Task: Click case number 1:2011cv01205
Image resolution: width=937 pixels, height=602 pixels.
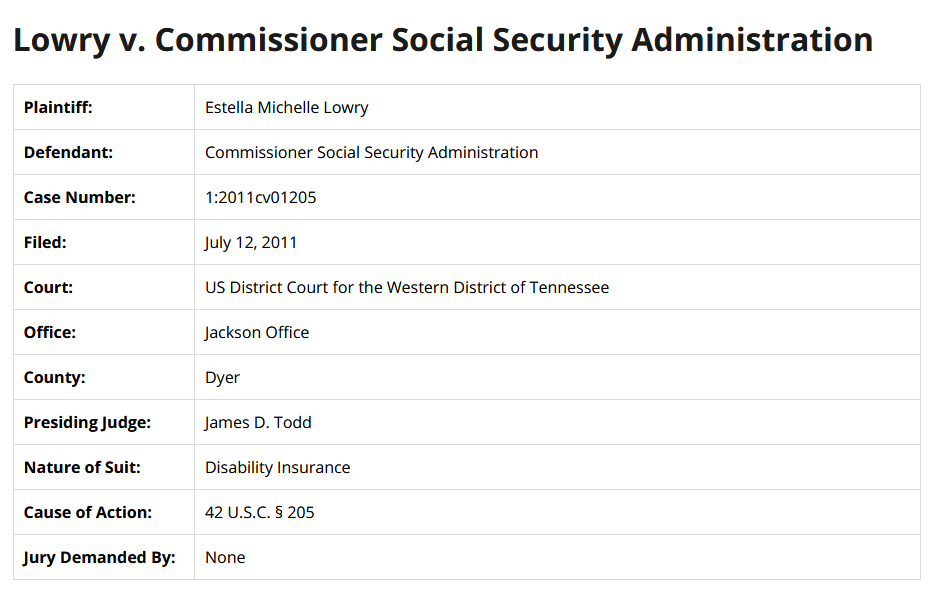Action: pos(260,197)
